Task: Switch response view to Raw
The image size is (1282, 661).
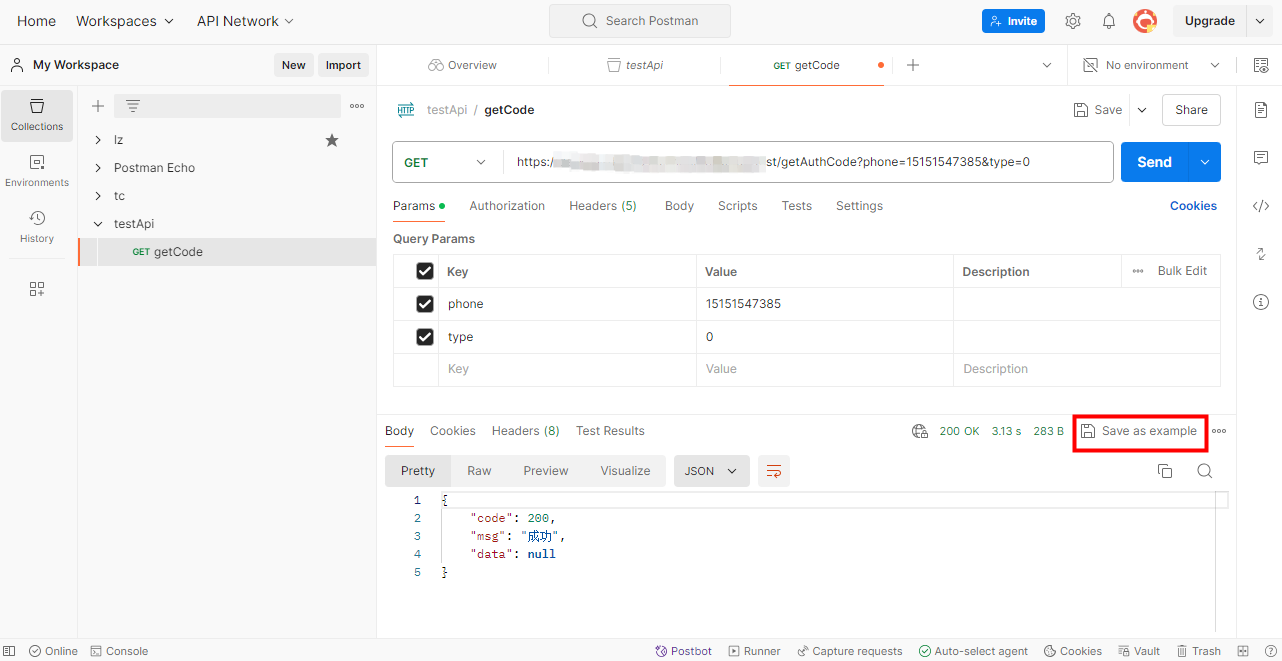Action: (x=479, y=471)
